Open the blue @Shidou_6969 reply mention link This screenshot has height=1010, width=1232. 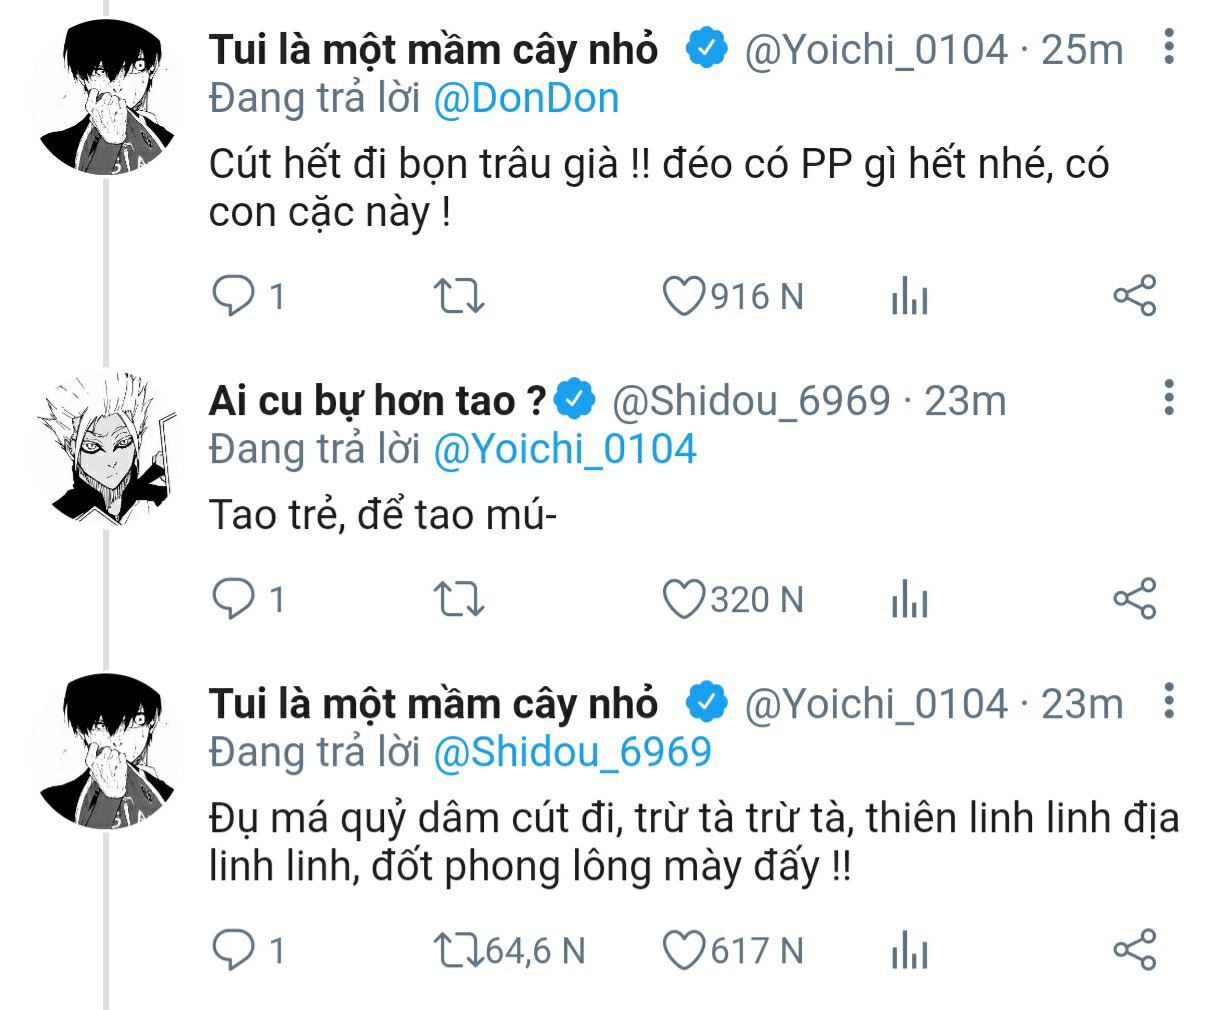(572, 752)
